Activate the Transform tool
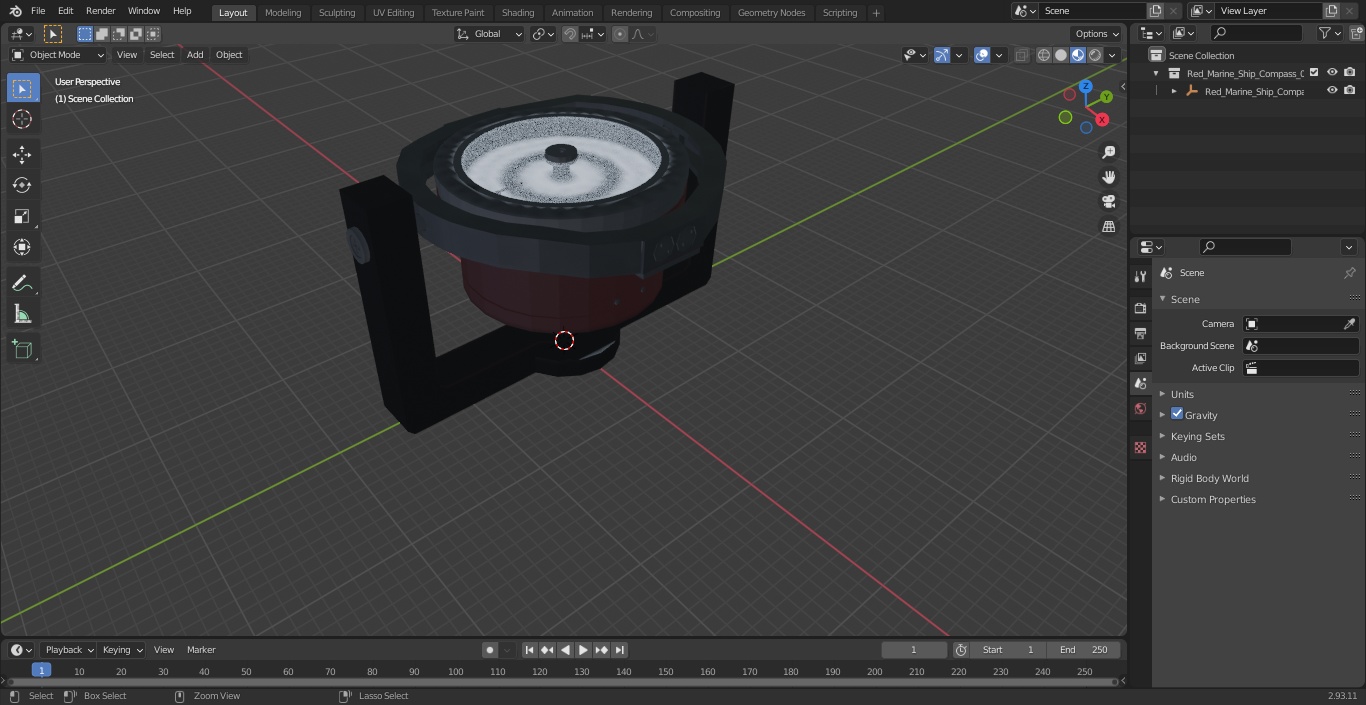This screenshot has height=705, width=1366. [x=22, y=247]
